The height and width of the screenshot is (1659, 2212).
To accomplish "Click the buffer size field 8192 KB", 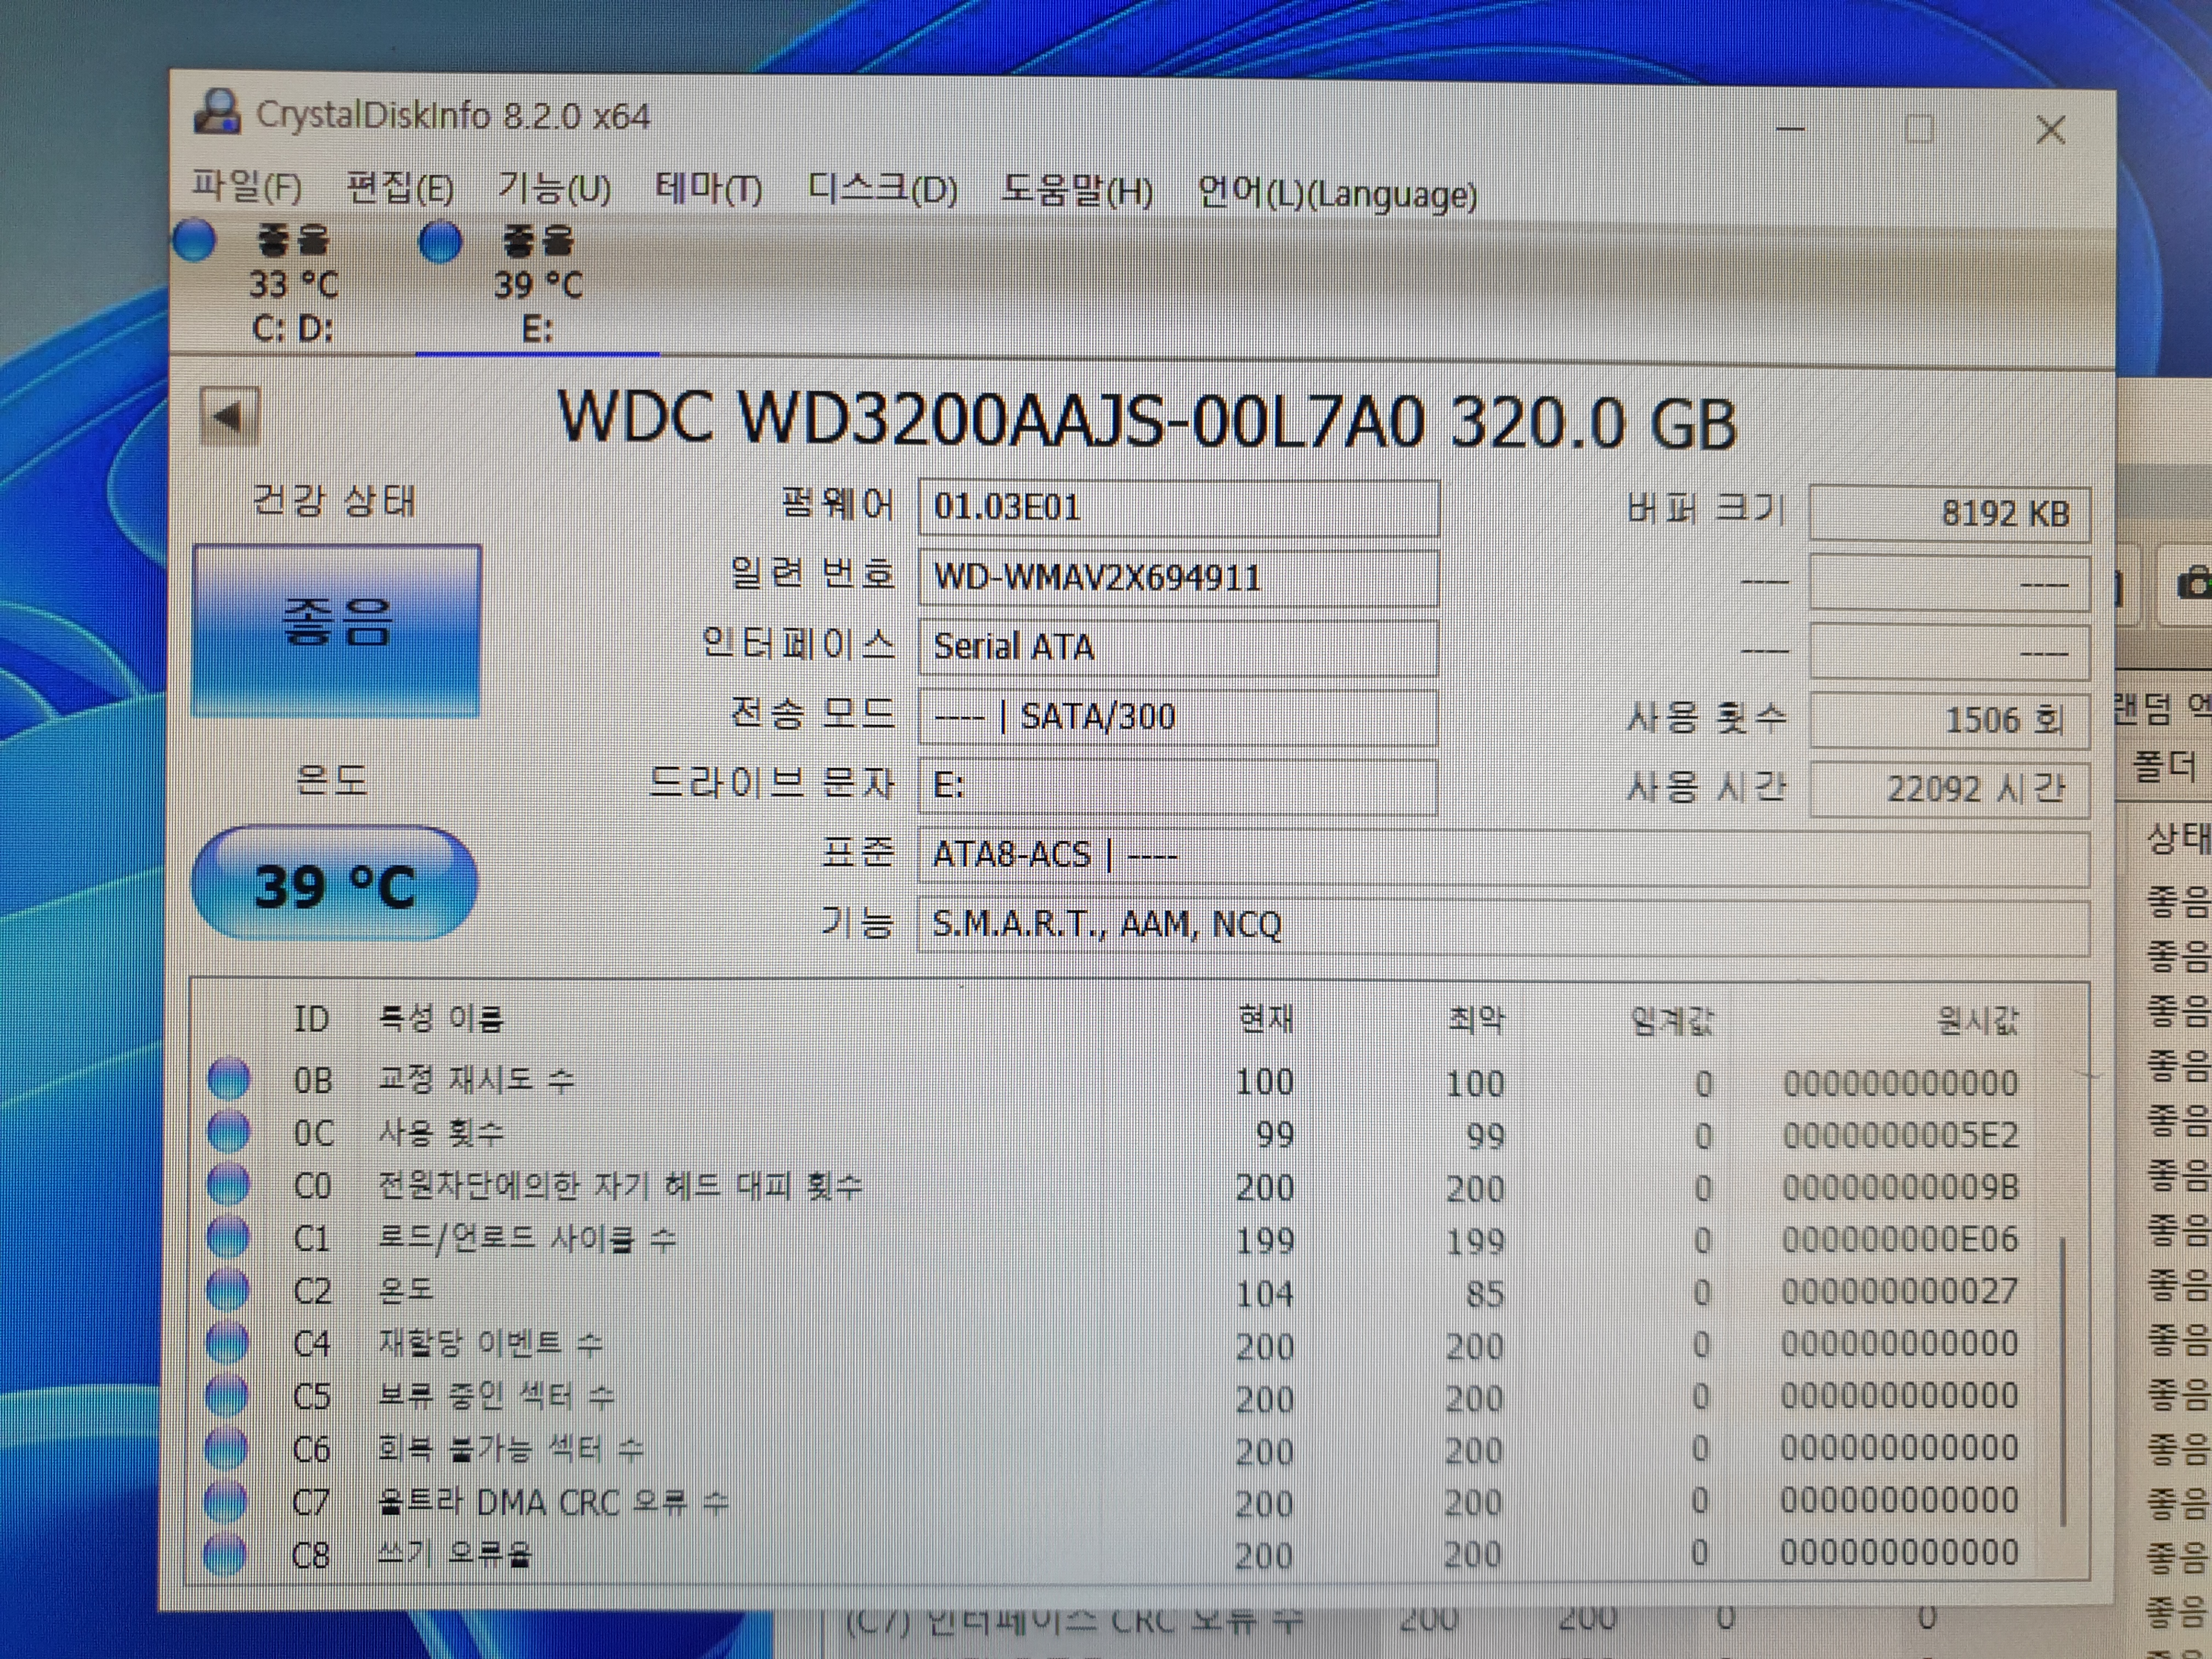I will coord(1949,513).
